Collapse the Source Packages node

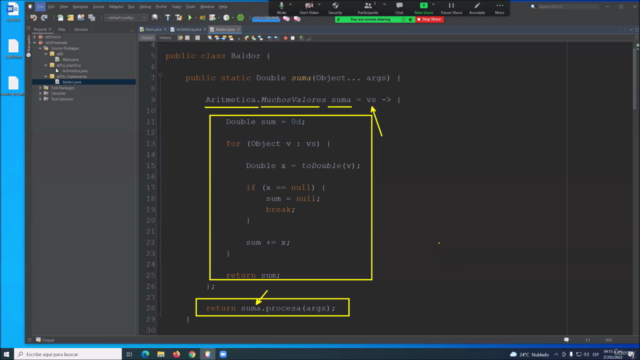(x=40, y=48)
